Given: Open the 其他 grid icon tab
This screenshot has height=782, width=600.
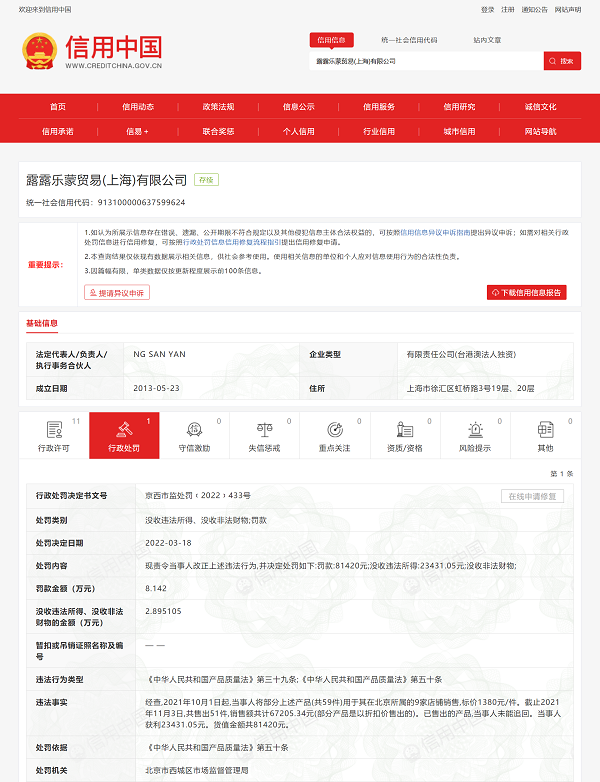Looking at the screenshot, I should [x=546, y=435].
